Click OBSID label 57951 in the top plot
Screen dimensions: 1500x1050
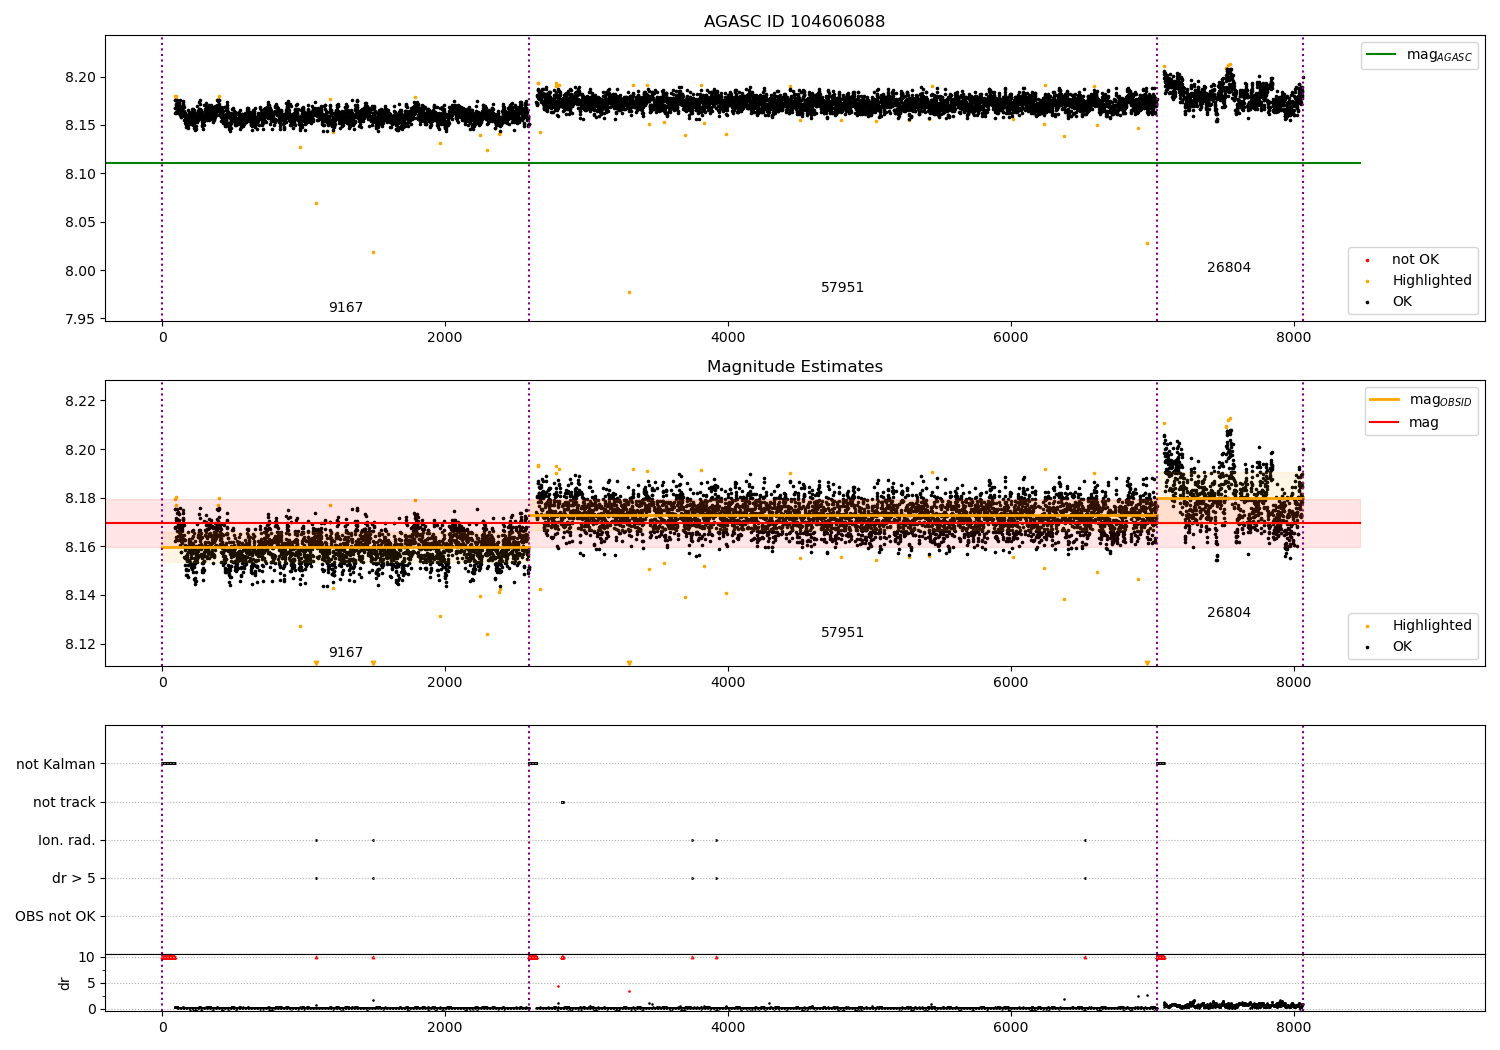842,288
